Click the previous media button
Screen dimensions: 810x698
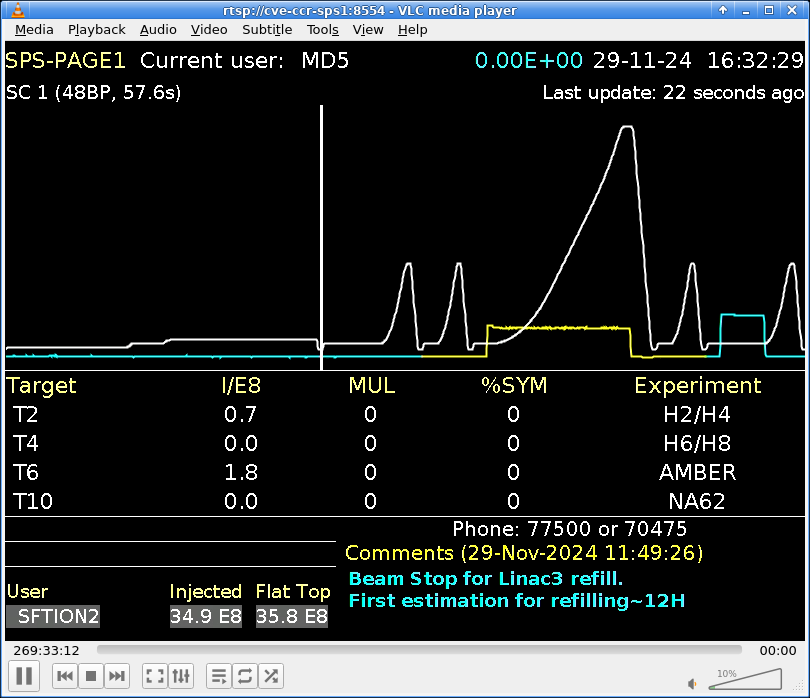(x=65, y=677)
